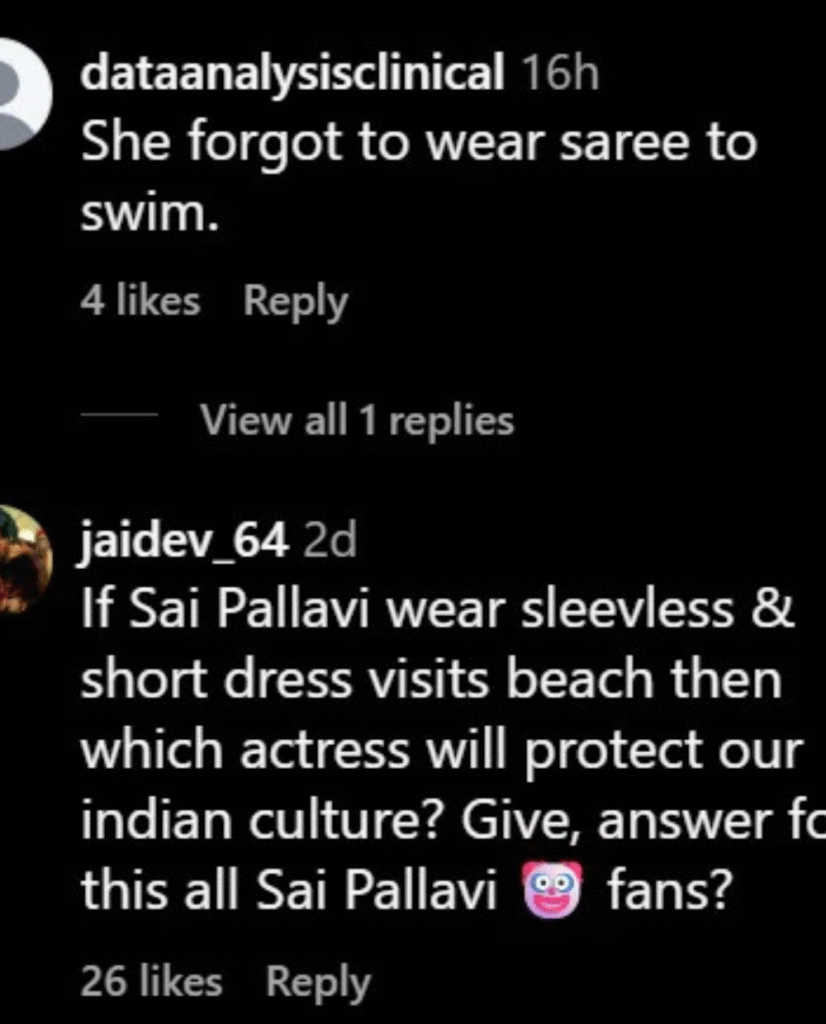Reply to dataanalysisclinical's saree comment
Image resolution: width=826 pixels, height=1024 pixels.
pyautogui.click(x=296, y=302)
